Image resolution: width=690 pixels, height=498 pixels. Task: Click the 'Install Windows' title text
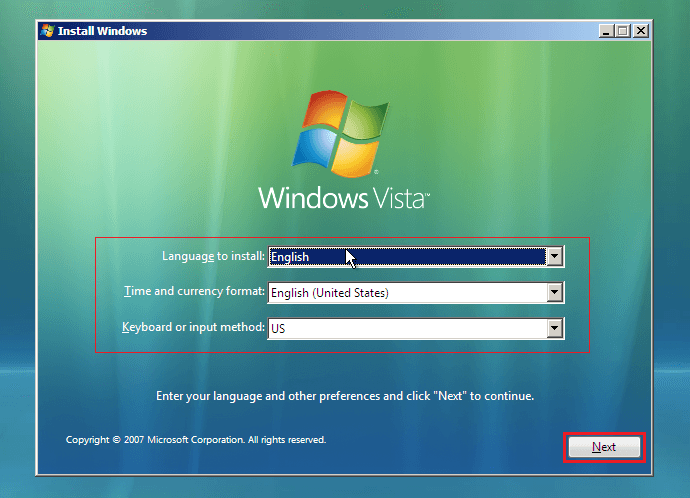[x=103, y=31]
